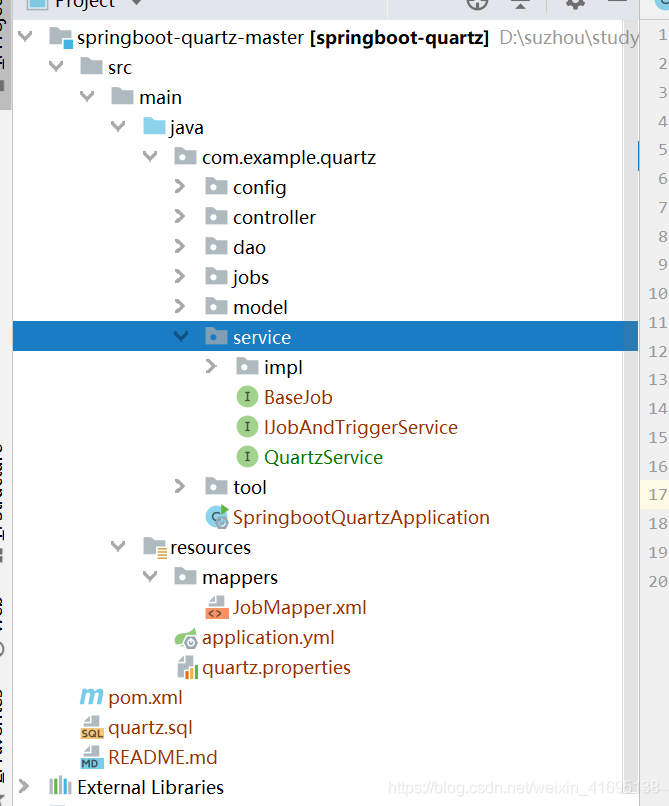Select the controller package label
The height and width of the screenshot is (806, 669).
[274, 217]
